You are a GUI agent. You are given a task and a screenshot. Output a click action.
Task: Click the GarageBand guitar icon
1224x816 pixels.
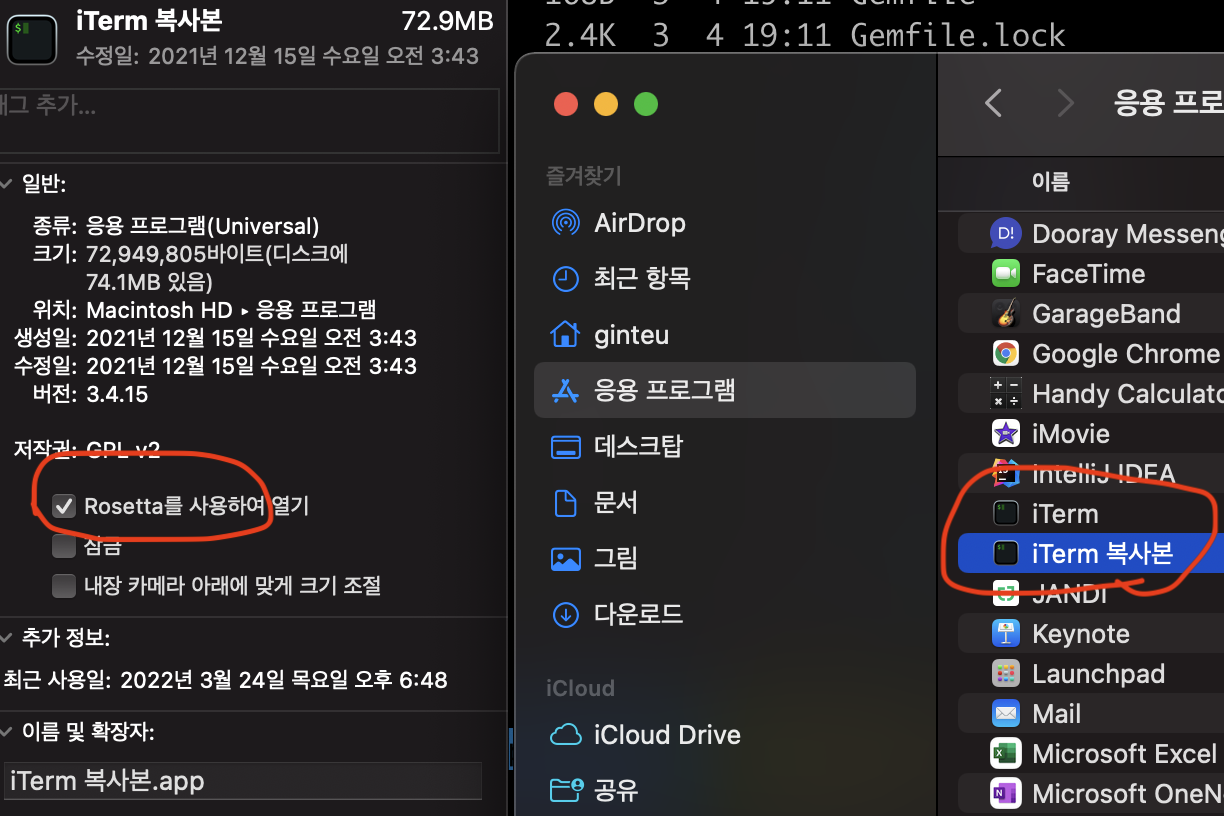[1005, 314]
